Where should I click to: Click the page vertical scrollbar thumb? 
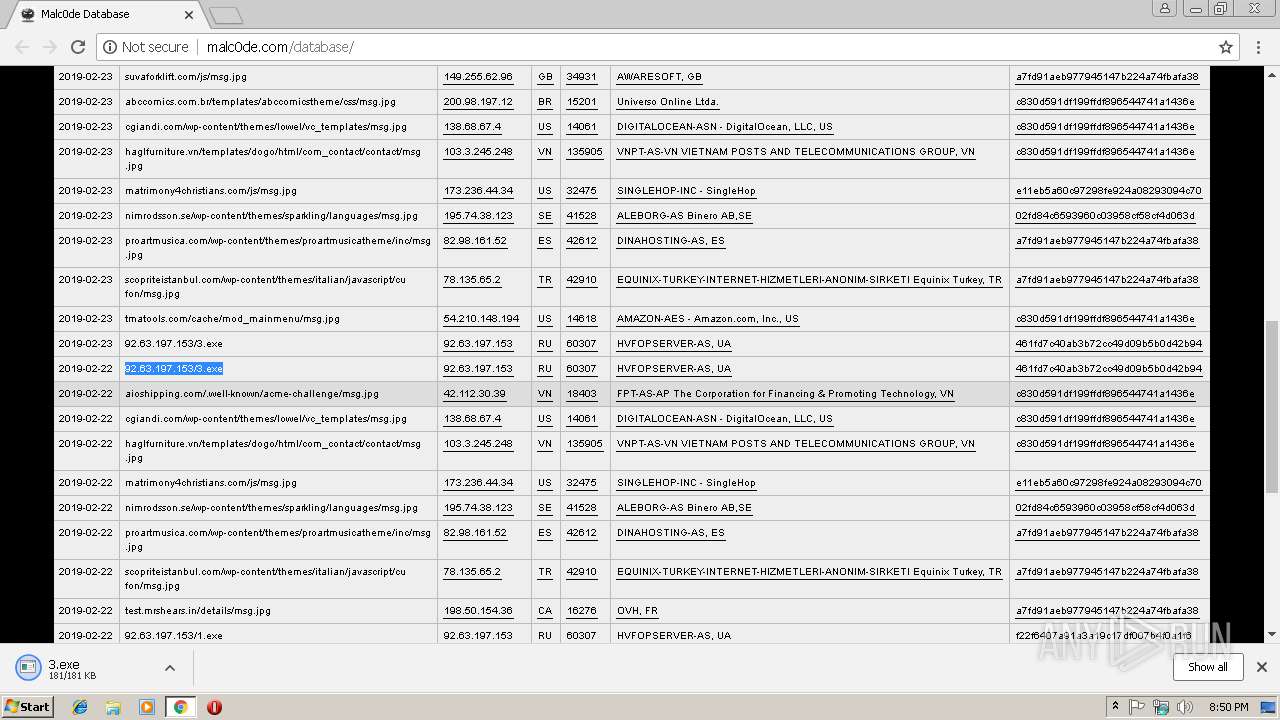tap(1271, 406)
